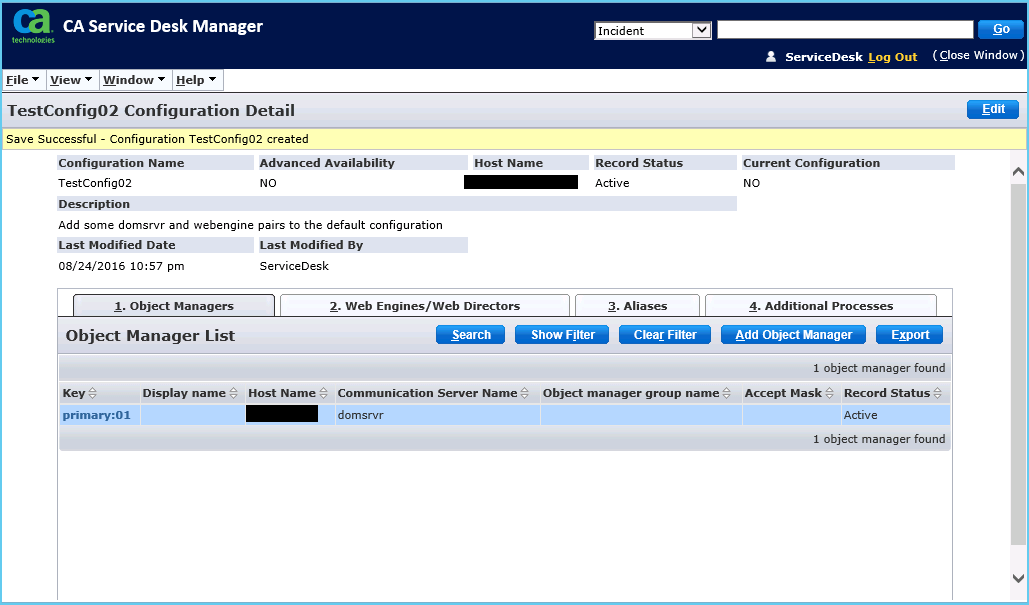Sort by Display name column arrows
The height and width of the screenshot is (605, 1029).
click(x=234, y=394)
